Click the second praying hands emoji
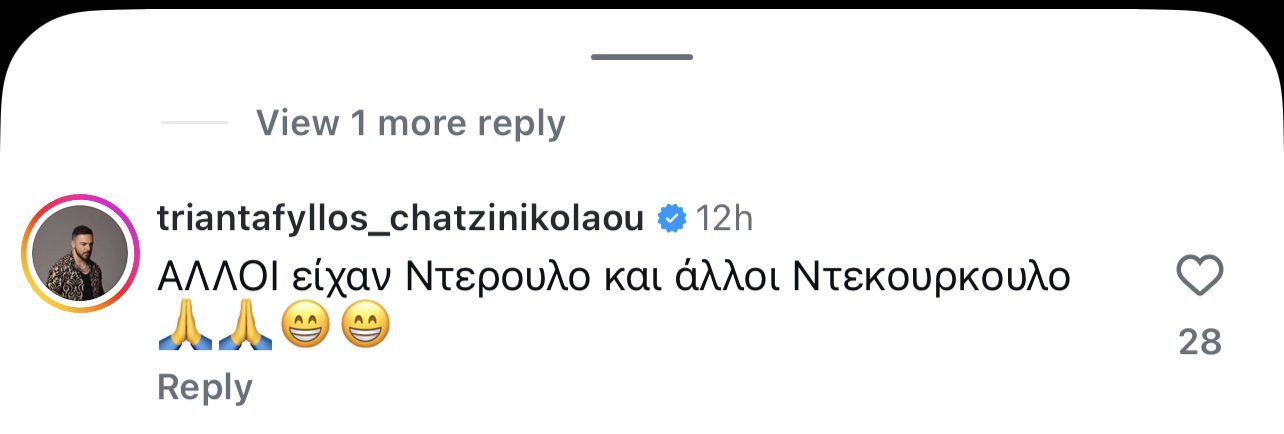1284x434 pixels. coord(245,327)
